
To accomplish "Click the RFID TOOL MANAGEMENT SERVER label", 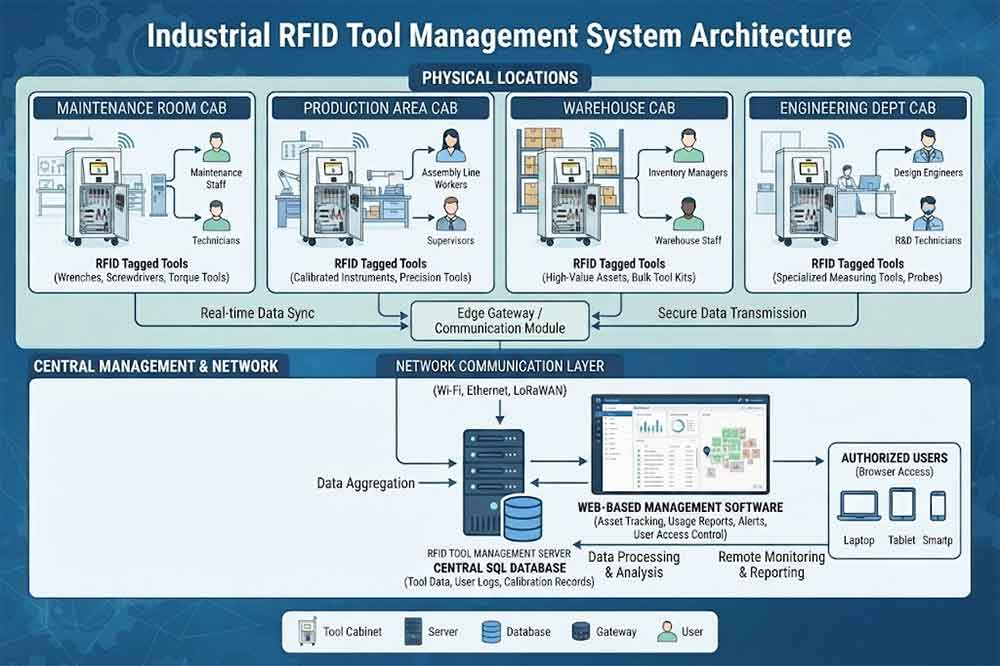I will tap(499, 554).
